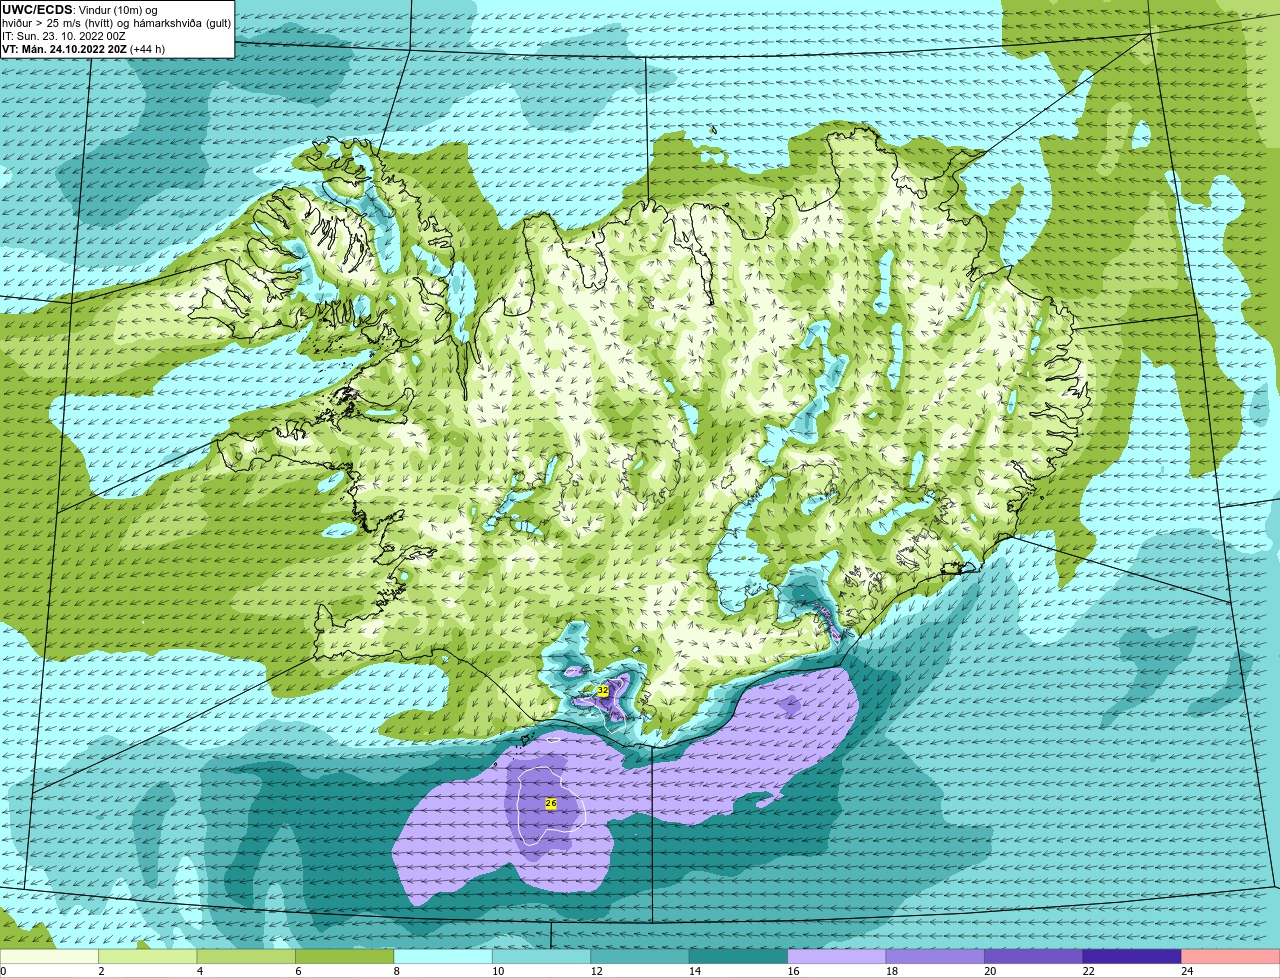Click the 20–22 m/s violet legend swatch
1280x978 pixels.
[1034, 956]
